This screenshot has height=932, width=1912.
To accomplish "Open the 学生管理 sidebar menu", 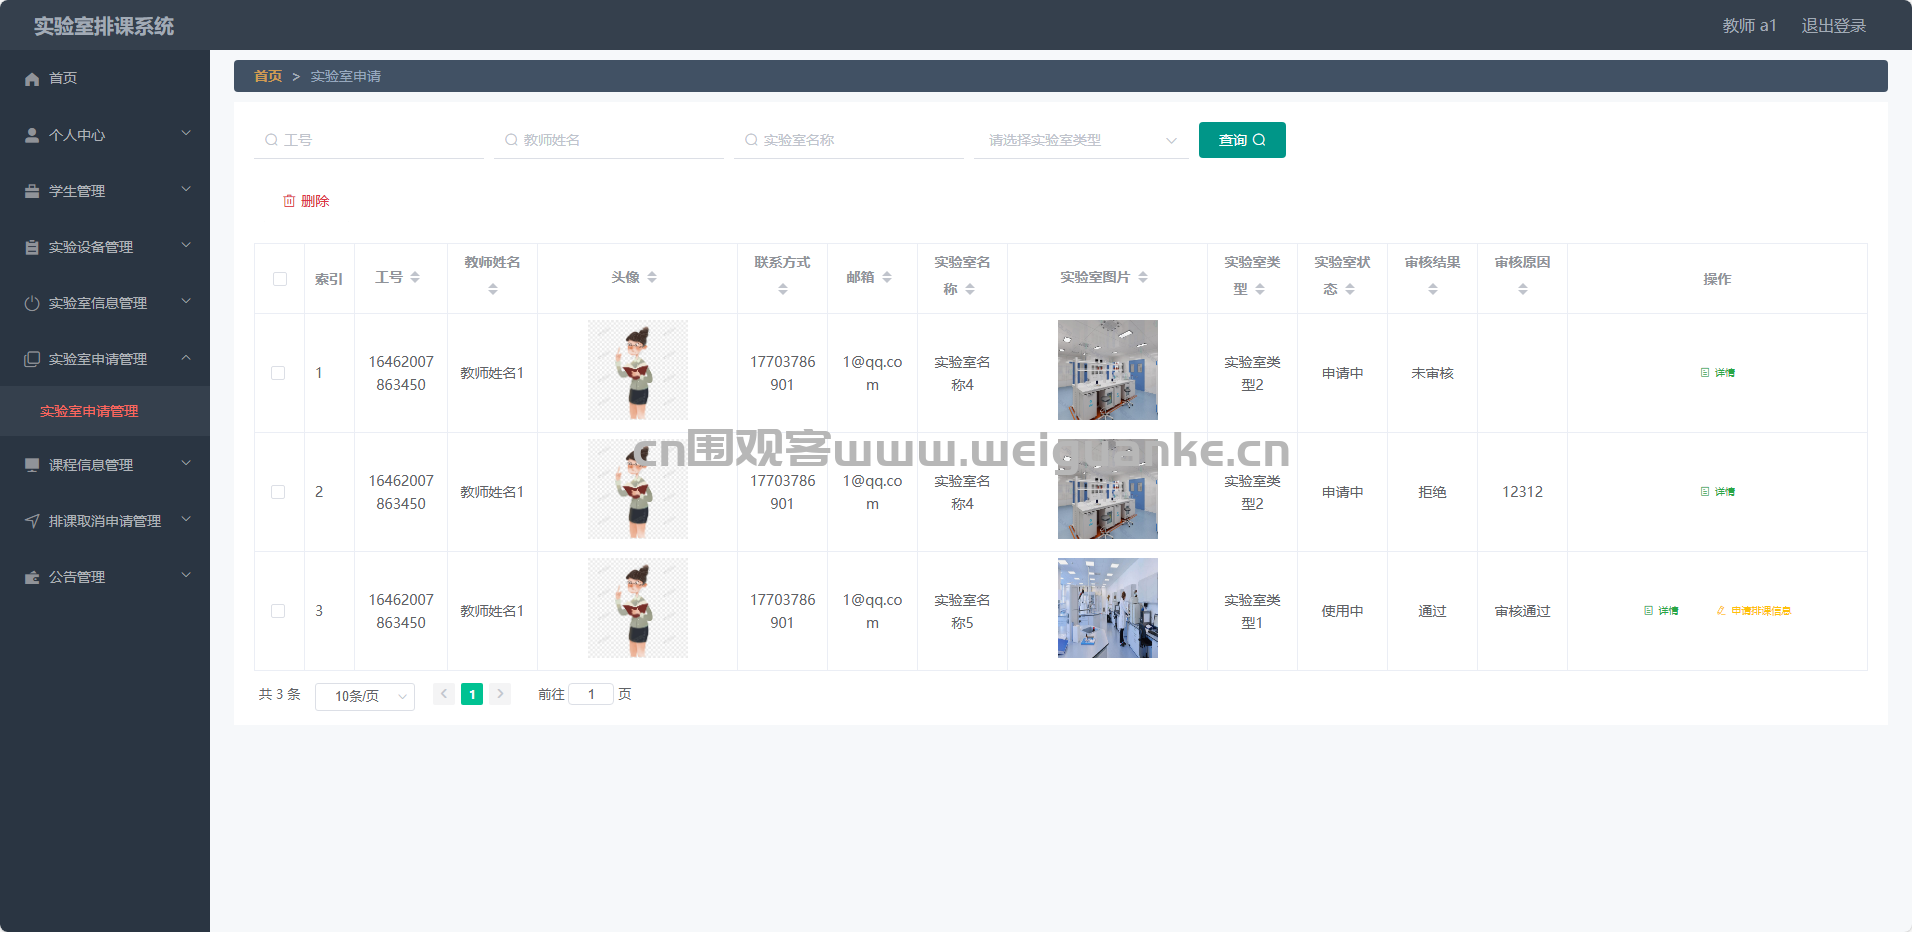I will [105, 191].
